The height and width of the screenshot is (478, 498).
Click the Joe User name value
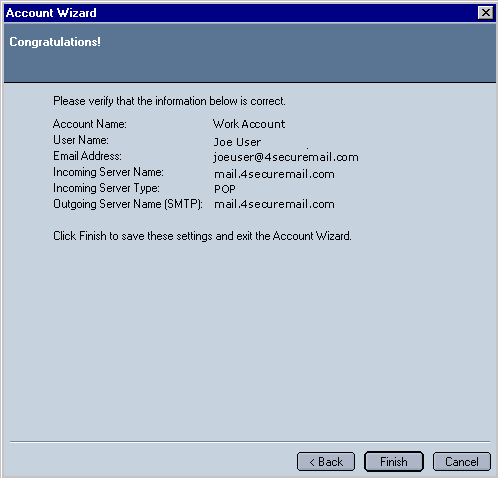point(237,142)
